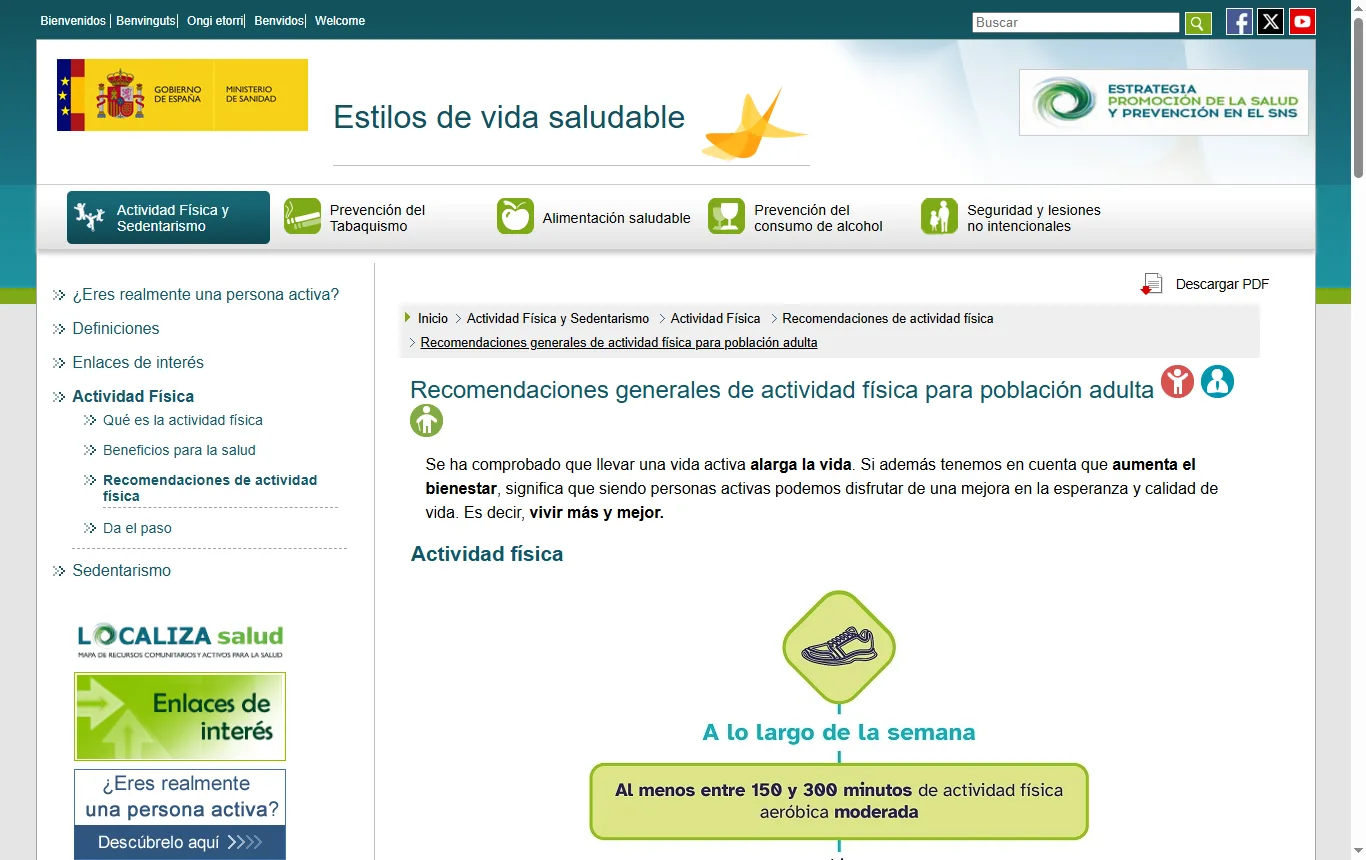Click the red child population icon
The image size is (1366, 860).
point(1177,381)
